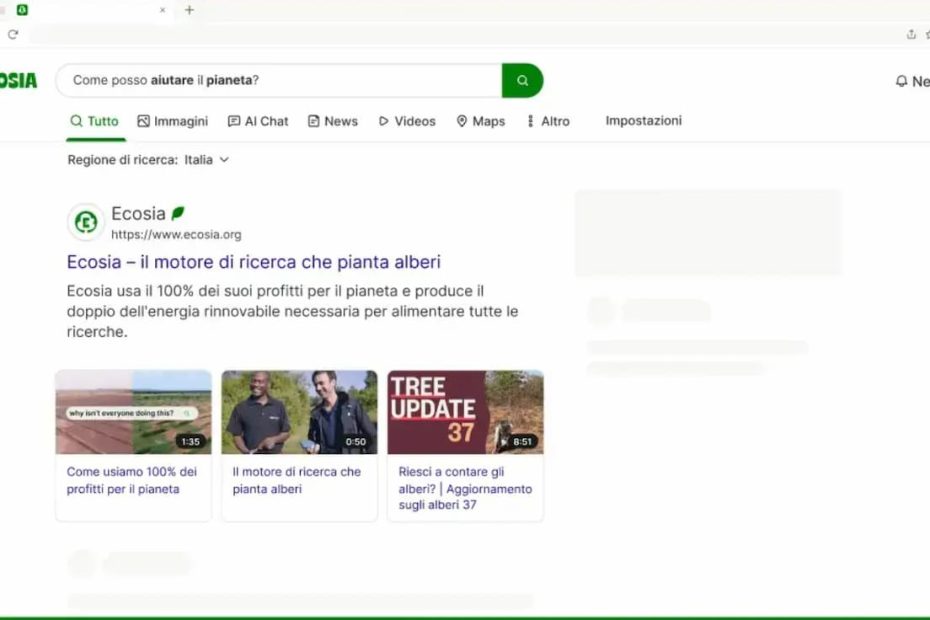Select the Tutto search tab
This screenshot has height=620, width=930.
click(x=95, y=120)
